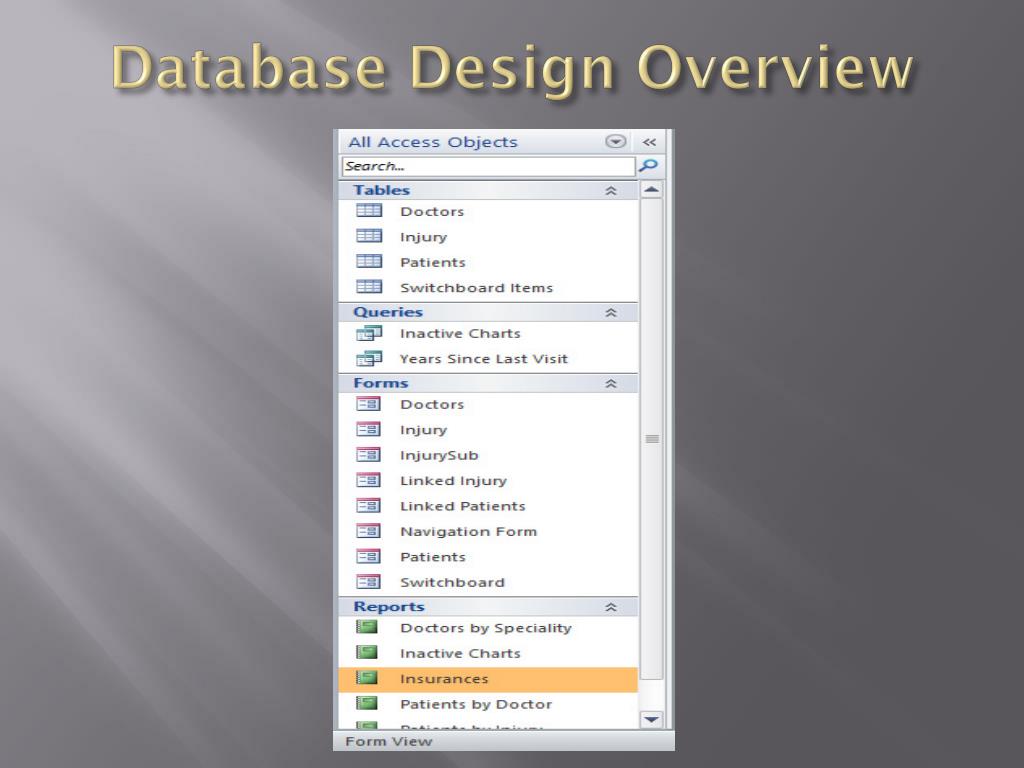
Task: Open the Doctors table icon
Action: click(x=370, y=211)
